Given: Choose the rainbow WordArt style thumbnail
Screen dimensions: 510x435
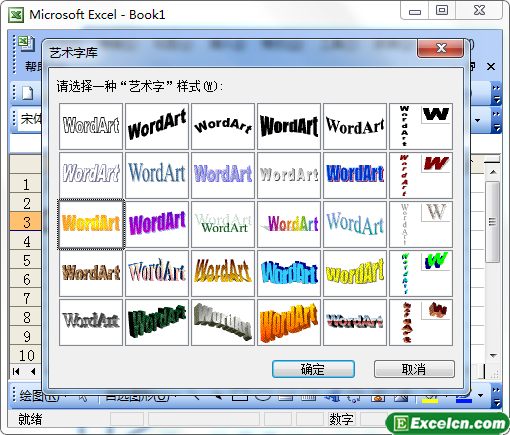Looking at the screenshot, I should tap(289, 224).
